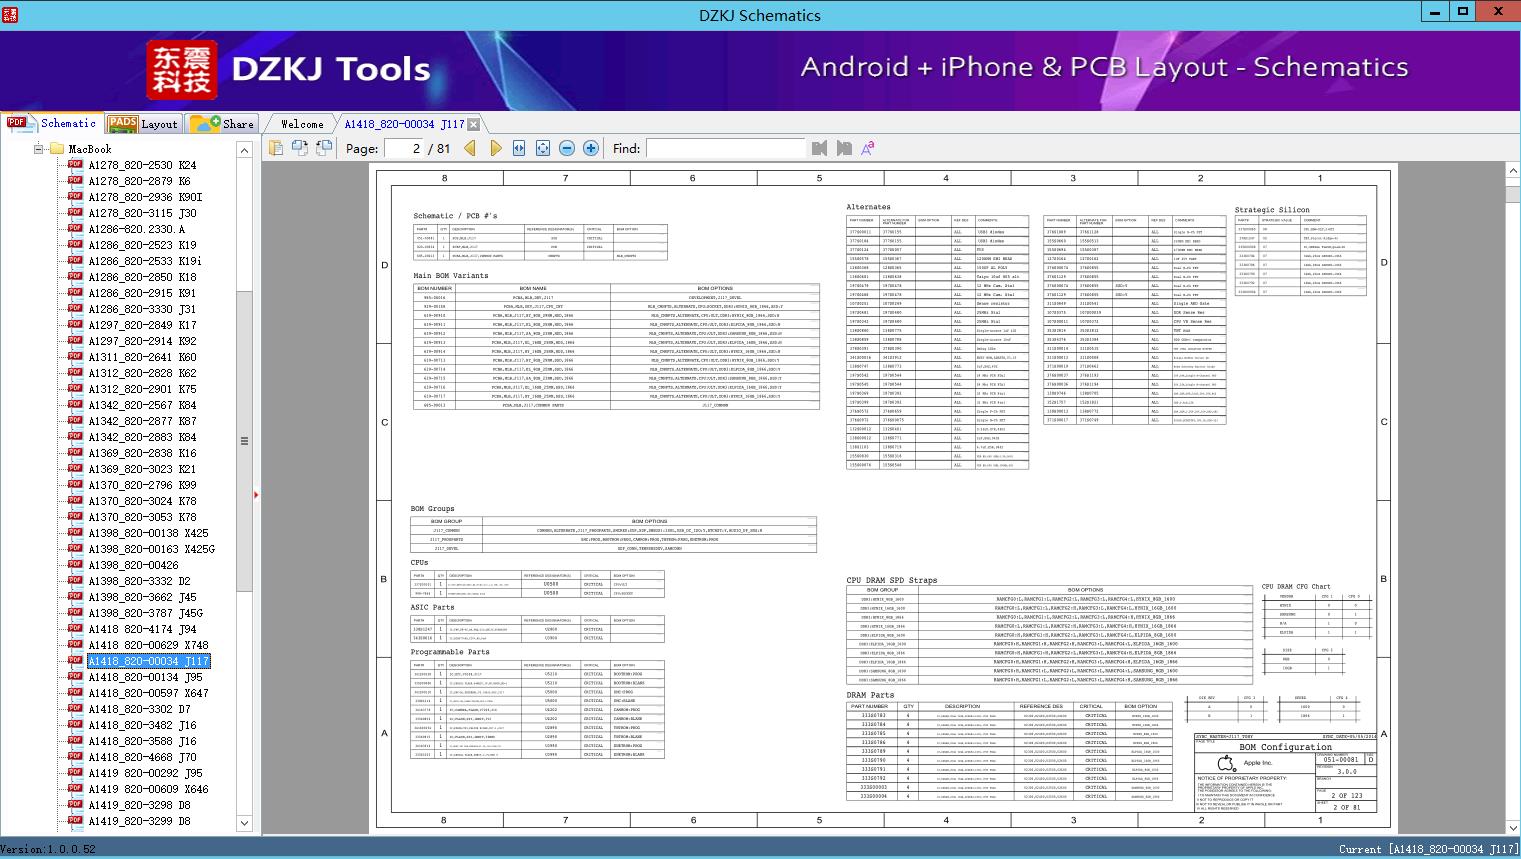Click the DZKJ Tools logo banner
The image size is (1521, 859).
click(x=290, y=69)
